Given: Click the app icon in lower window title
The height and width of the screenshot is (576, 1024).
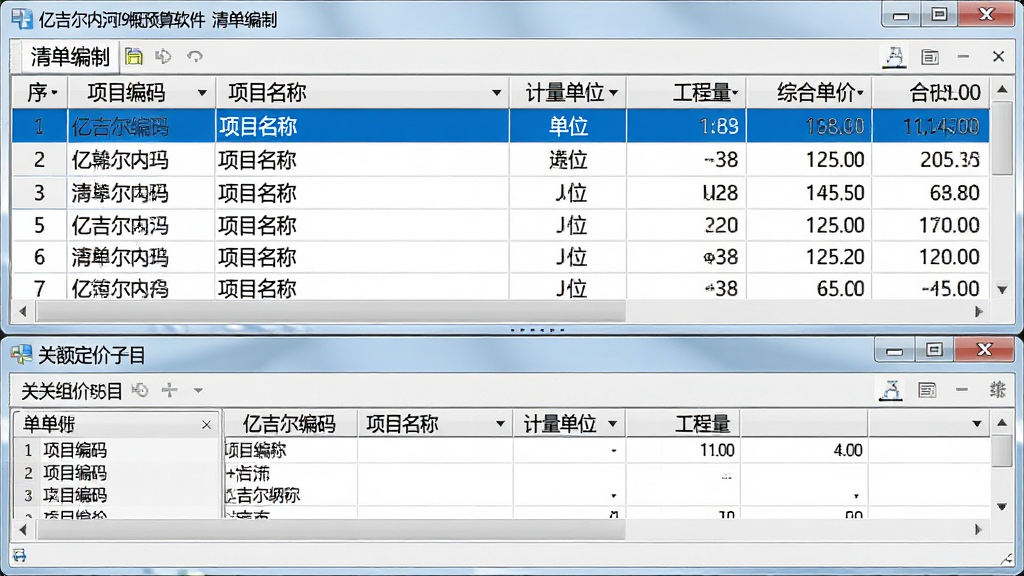Looking at the screenshot, I should (22, 355).
